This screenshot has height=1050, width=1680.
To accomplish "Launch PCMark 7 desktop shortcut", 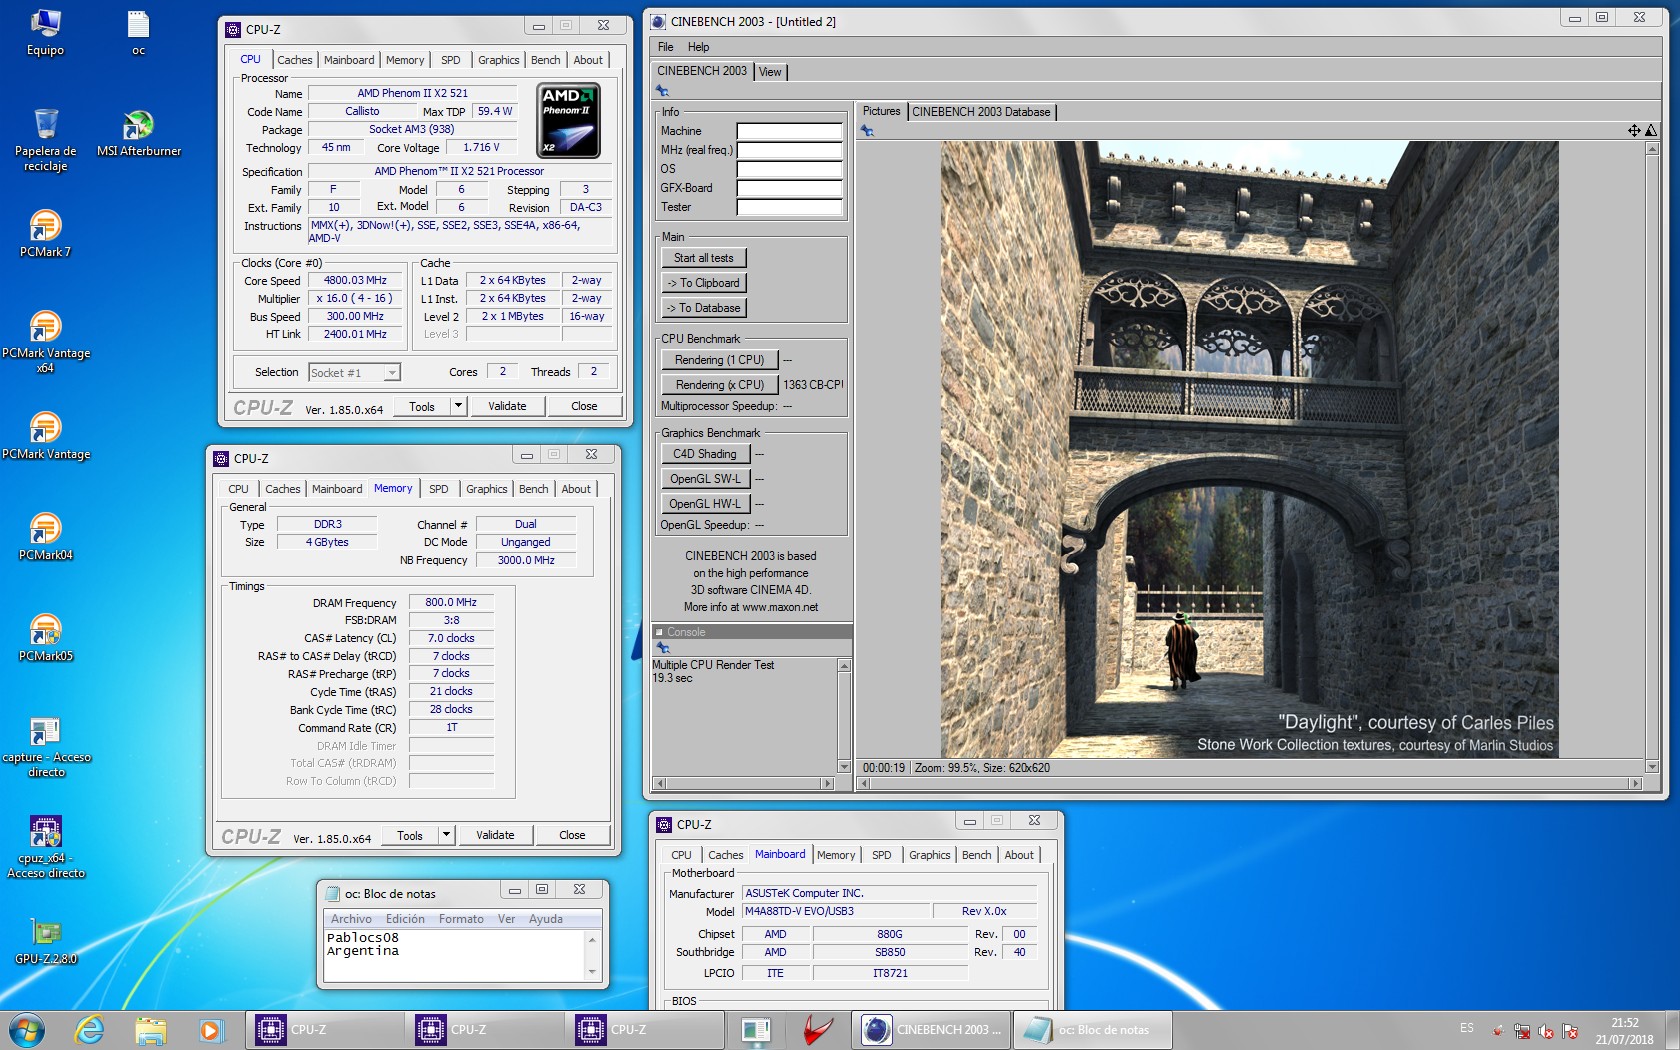I will (x=45, y=233).
